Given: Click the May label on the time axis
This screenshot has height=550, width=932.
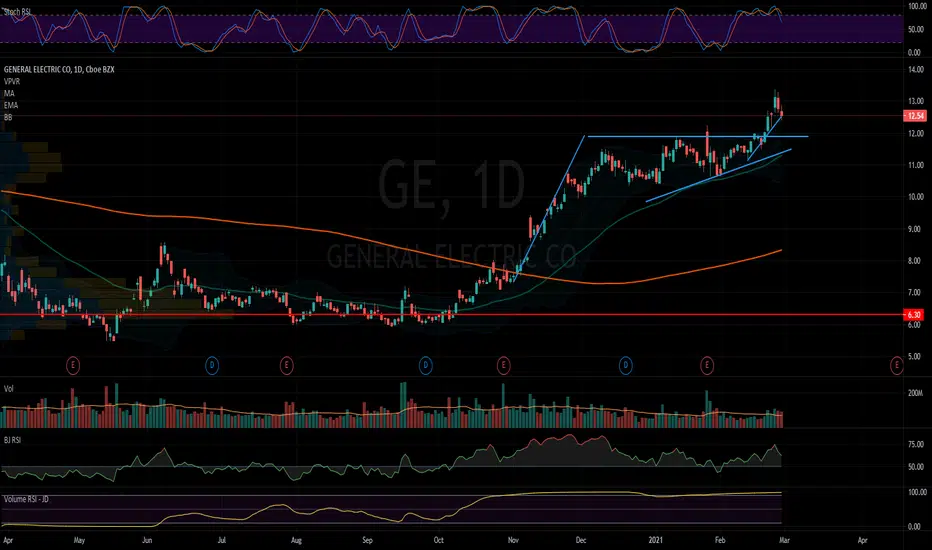Looking at the screenshot, I should pos(79,540).
